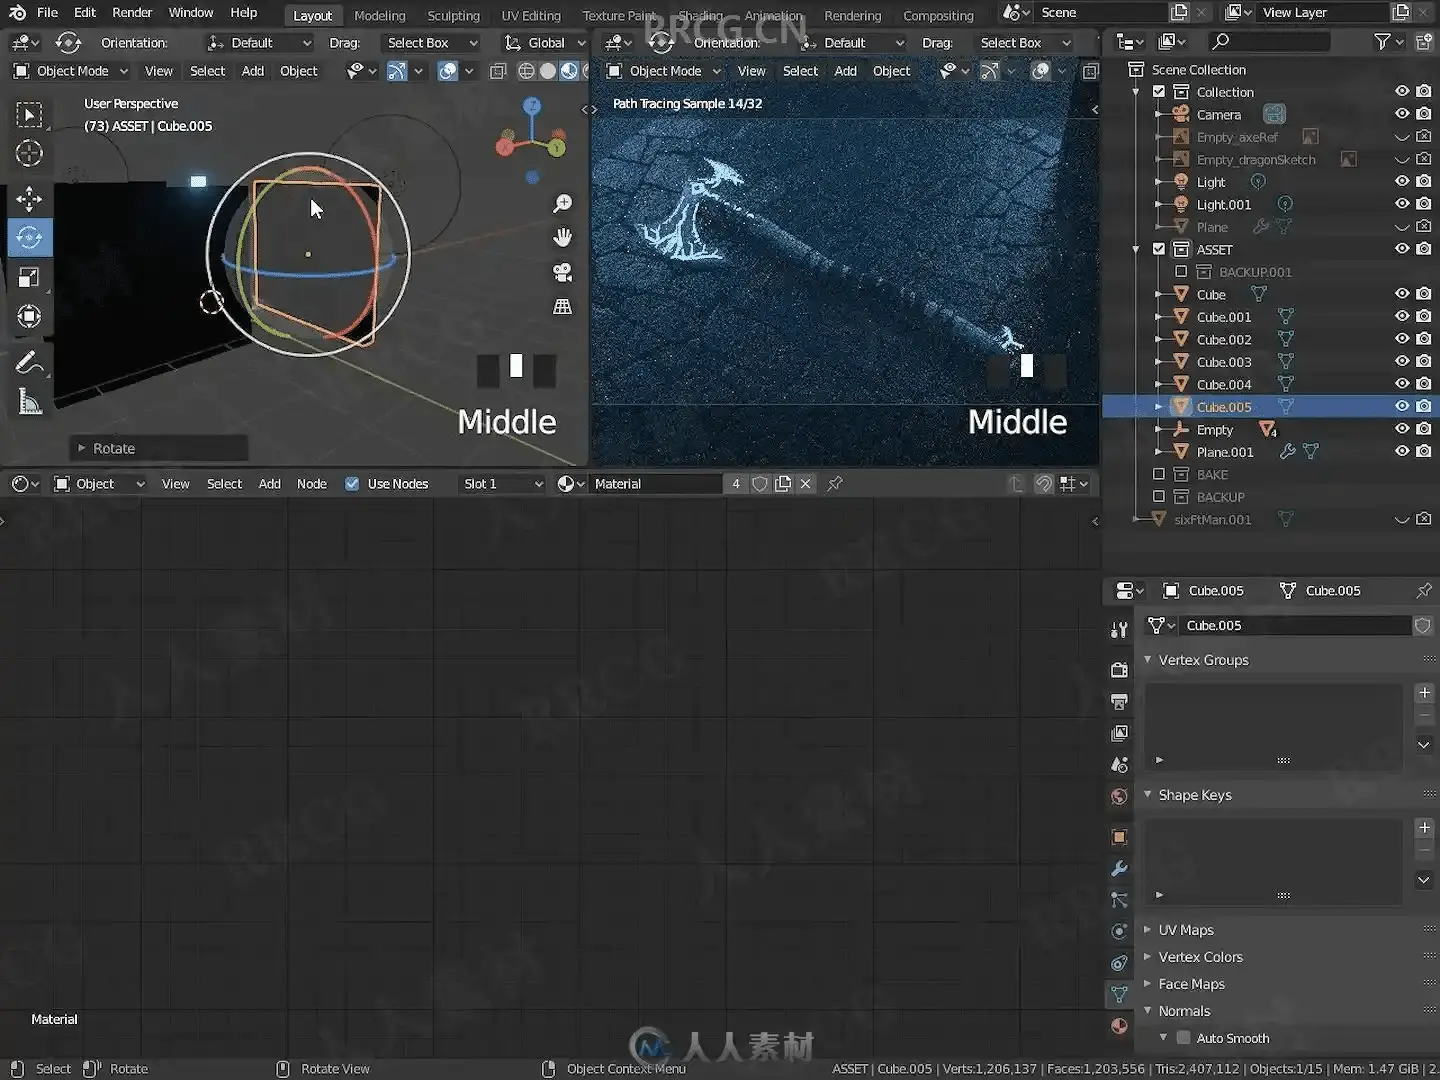
Task: Toggle camera view gizmo icon
Action: tap(563, 272)
